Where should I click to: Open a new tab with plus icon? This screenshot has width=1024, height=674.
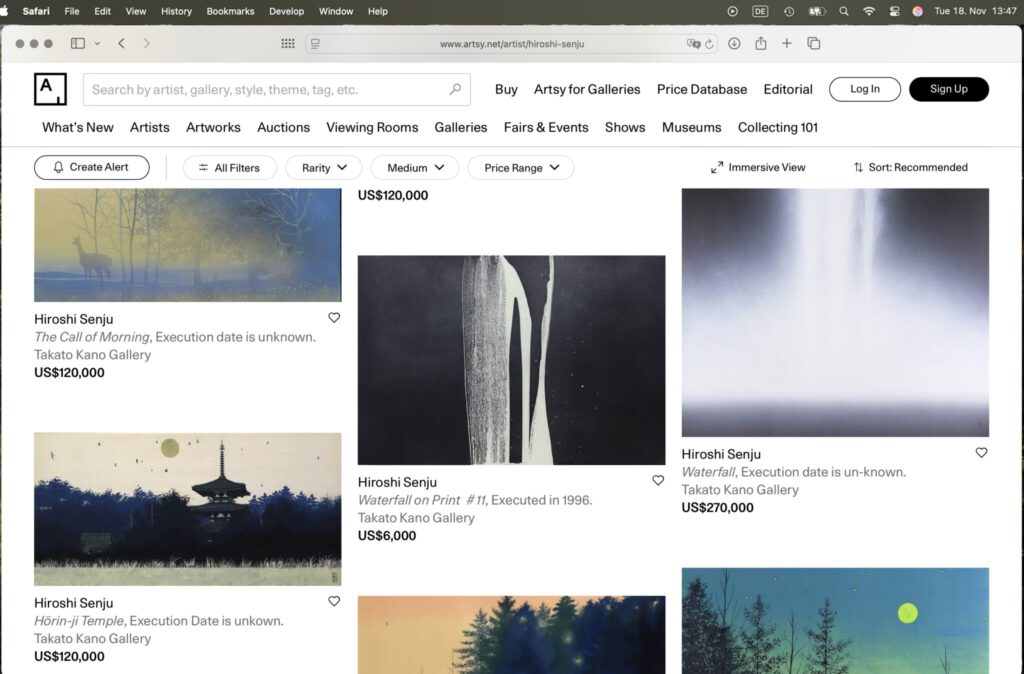[x=787, y=44]
